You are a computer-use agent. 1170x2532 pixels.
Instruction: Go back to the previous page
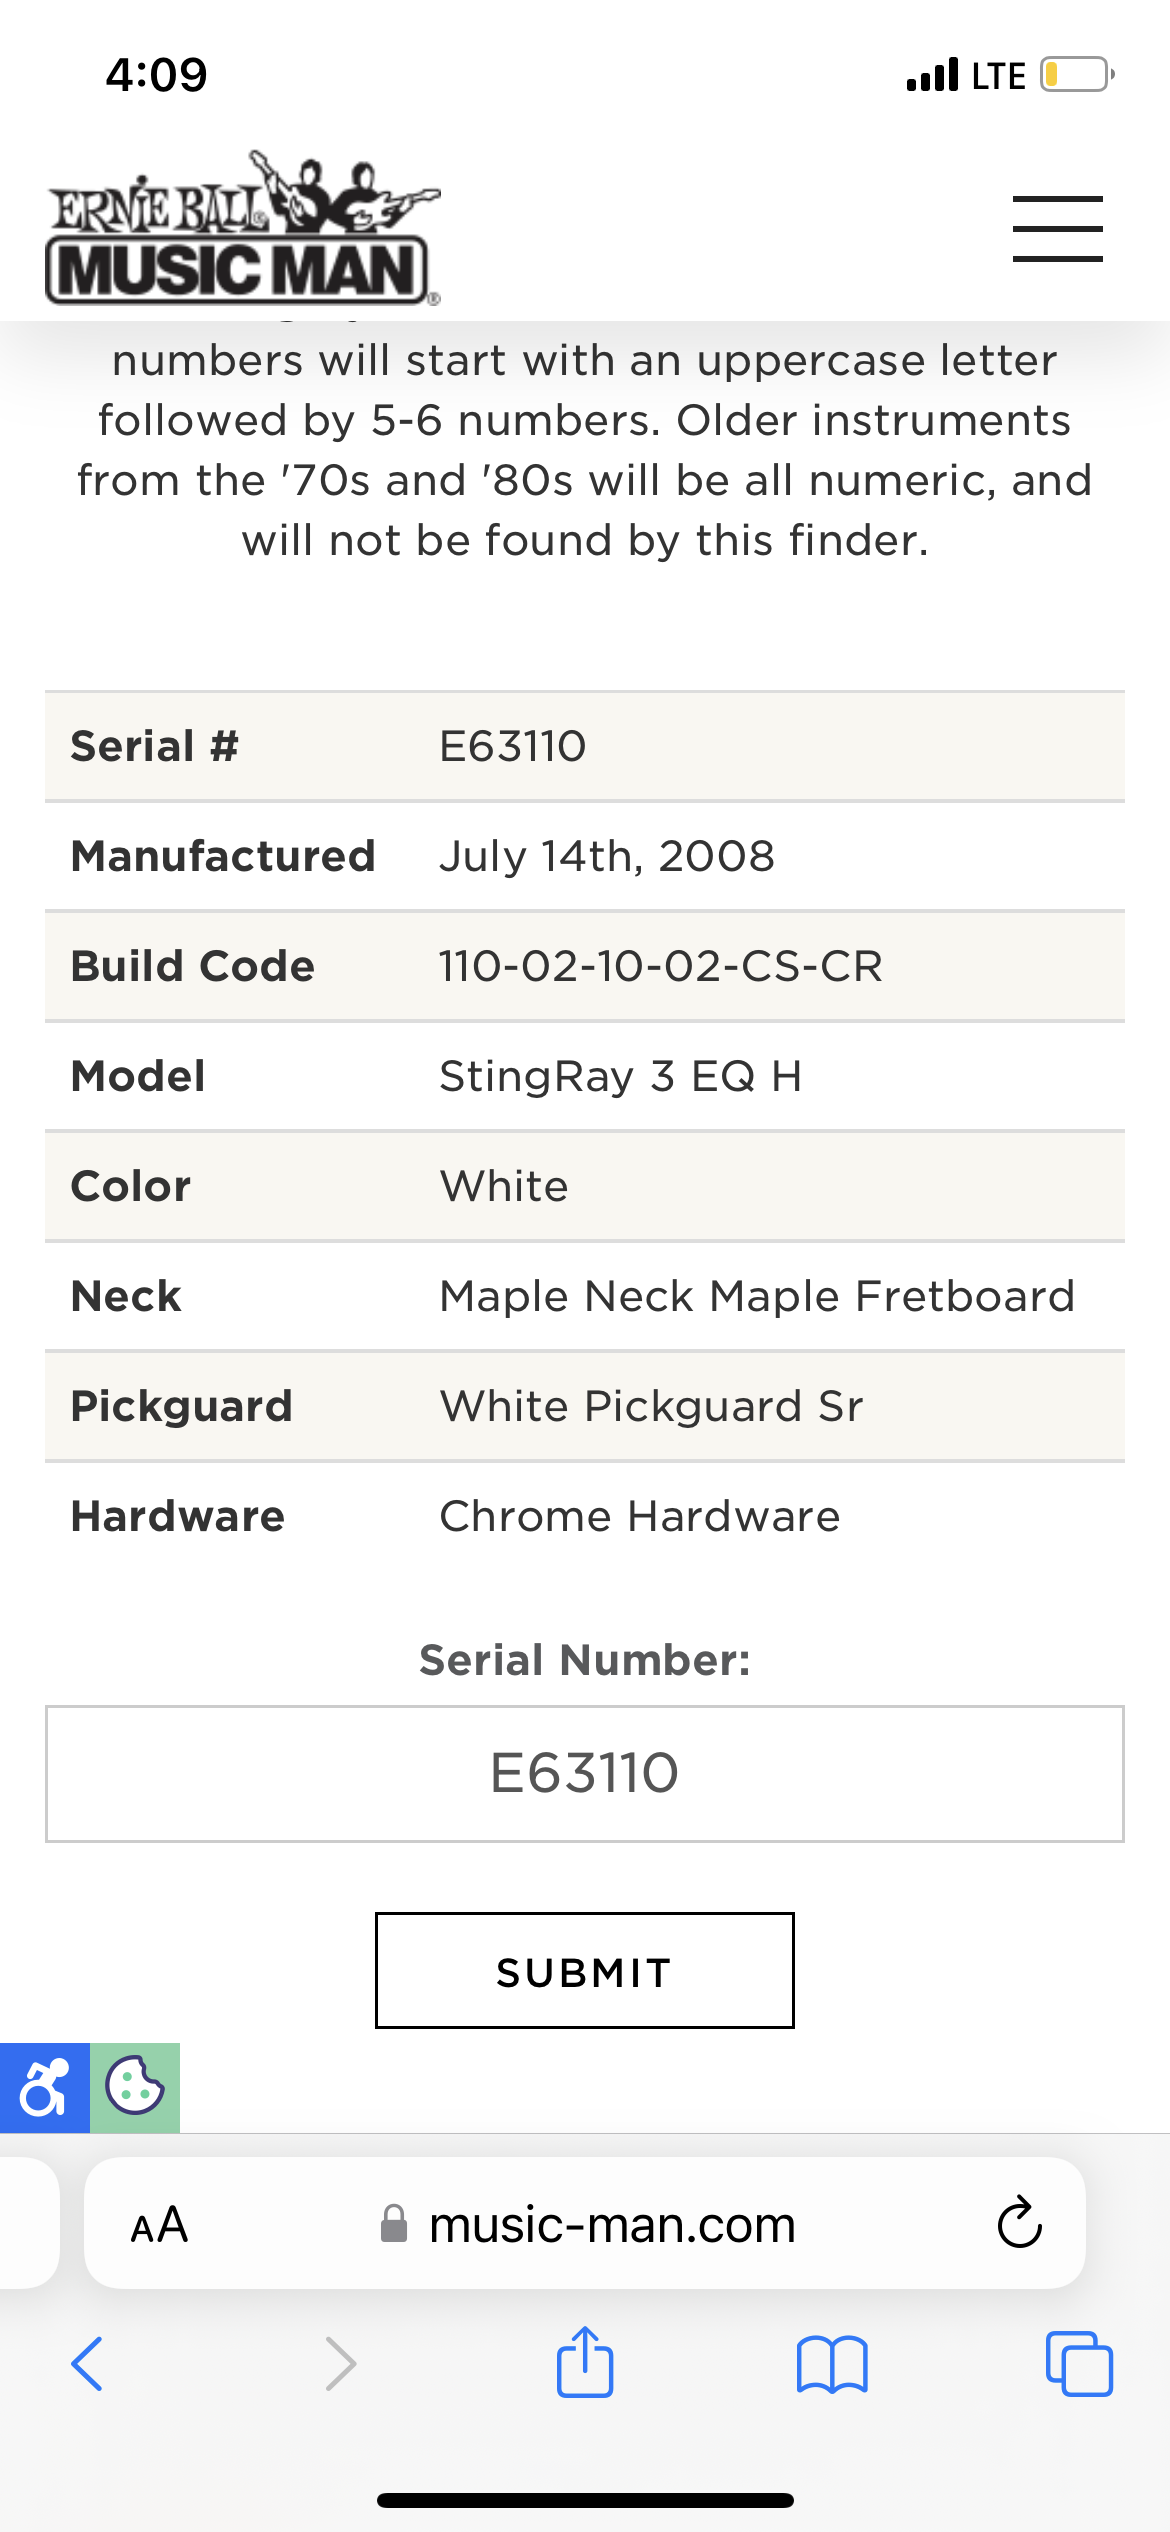click(x=87, y=2364)
